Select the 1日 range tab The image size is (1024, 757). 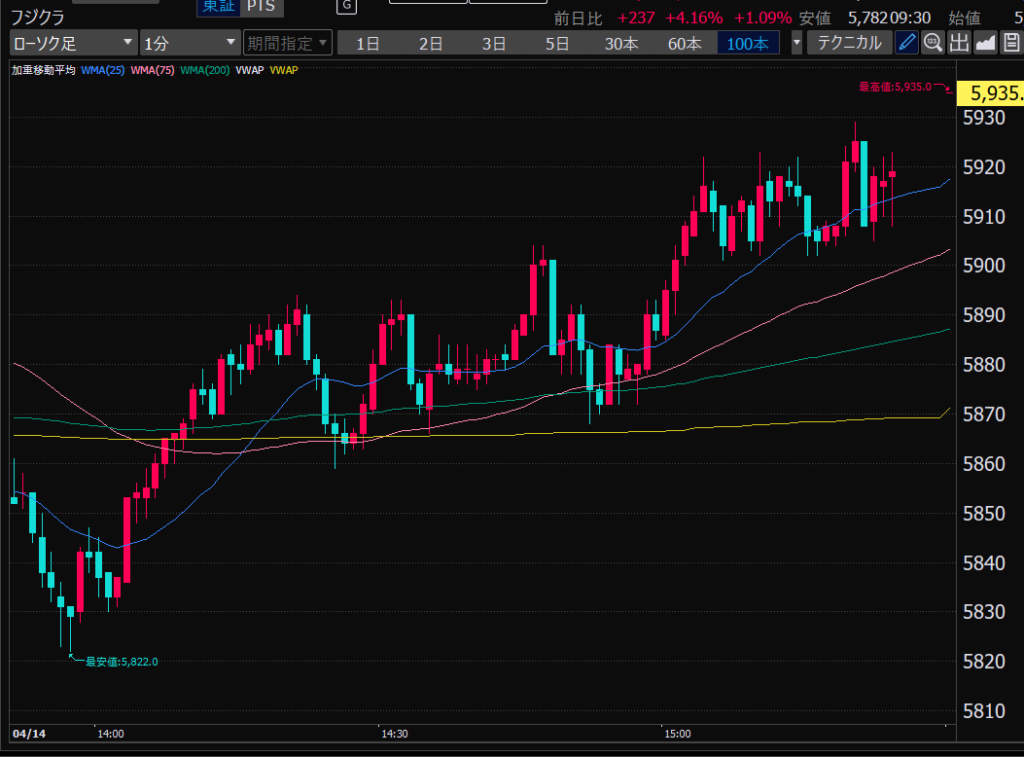pos(368,43)
